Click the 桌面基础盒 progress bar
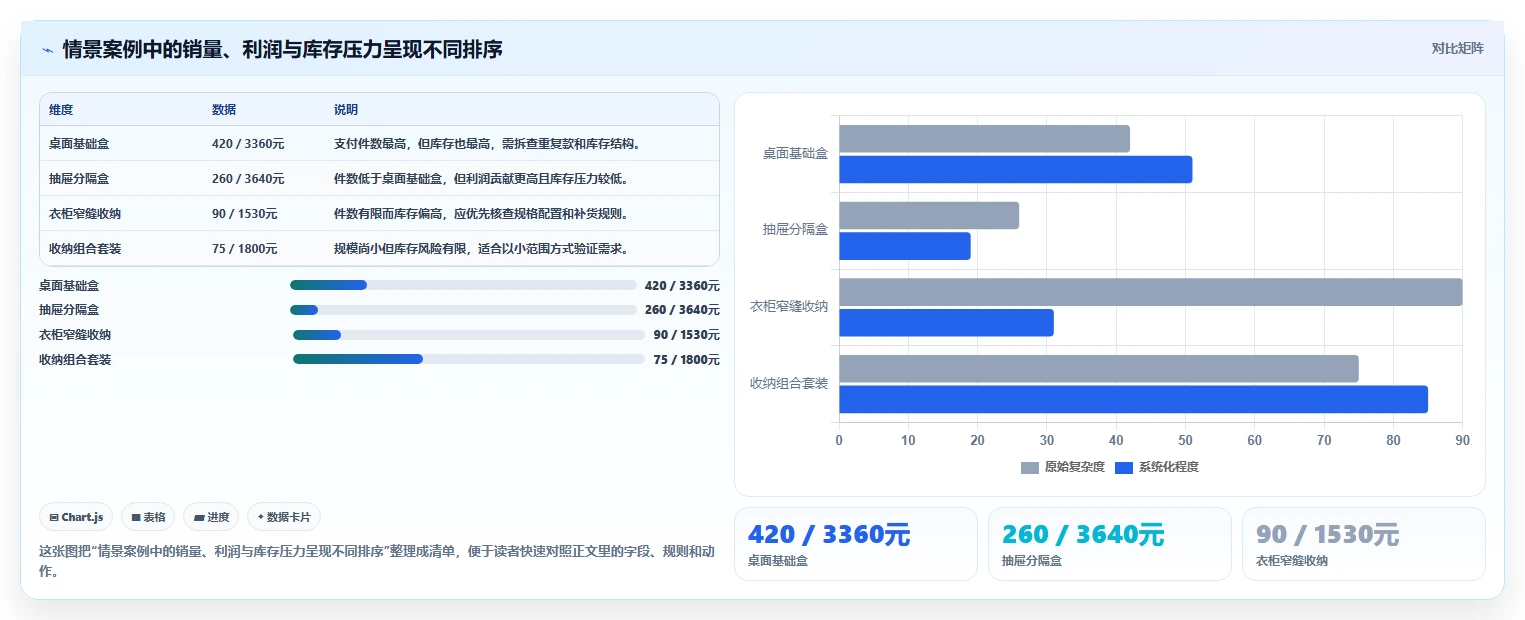 tap(463, 285)
